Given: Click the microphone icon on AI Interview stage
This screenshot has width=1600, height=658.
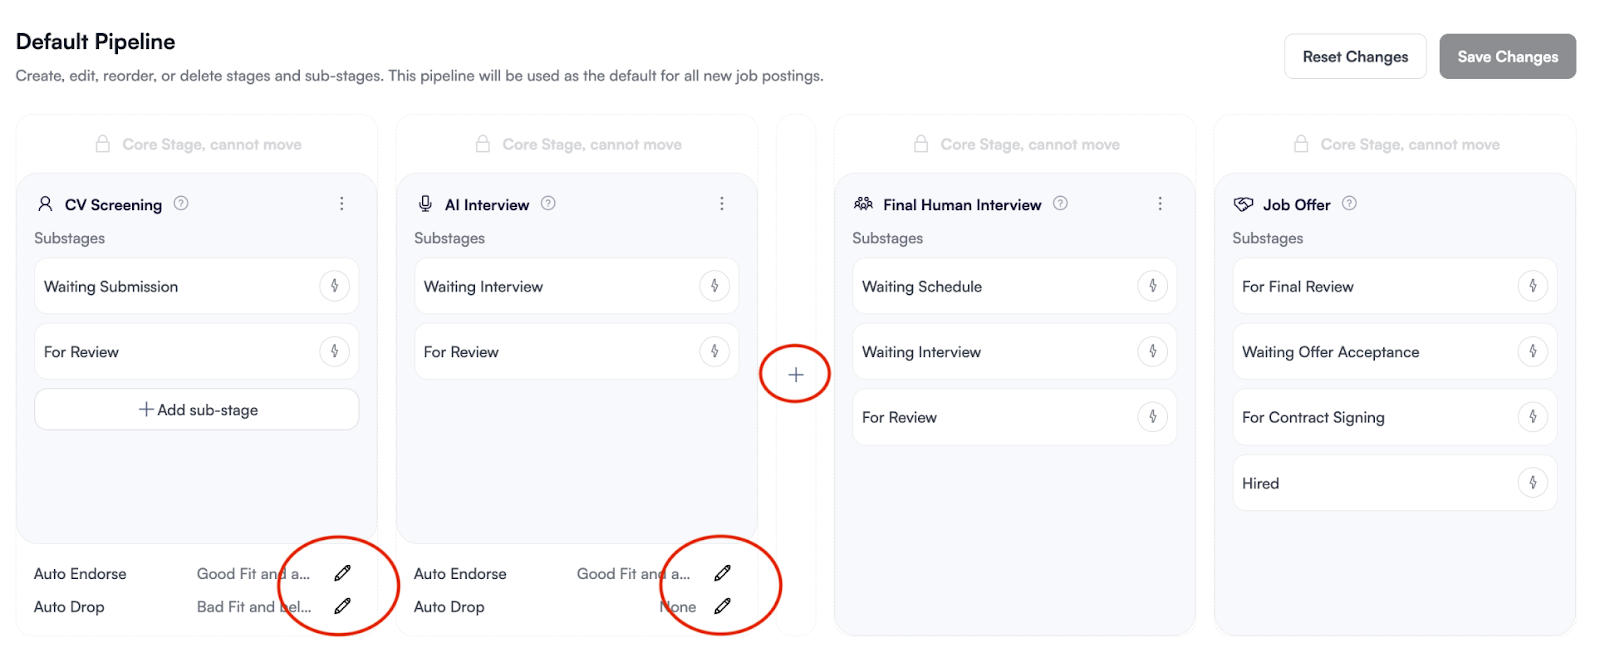Looking at the screenshot, I should tap(425, 204).
